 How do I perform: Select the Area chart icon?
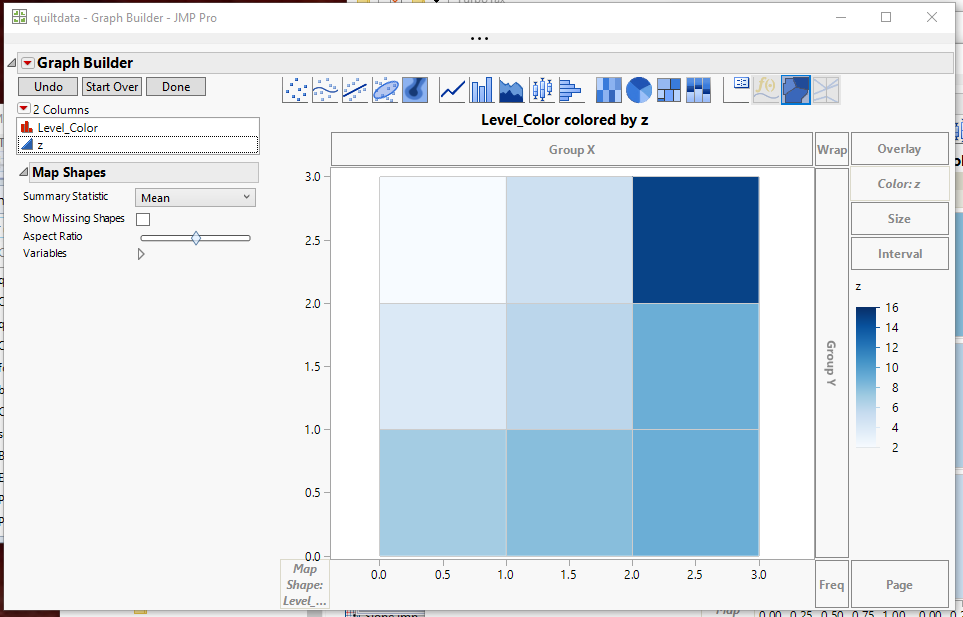[x=511, y=90]
